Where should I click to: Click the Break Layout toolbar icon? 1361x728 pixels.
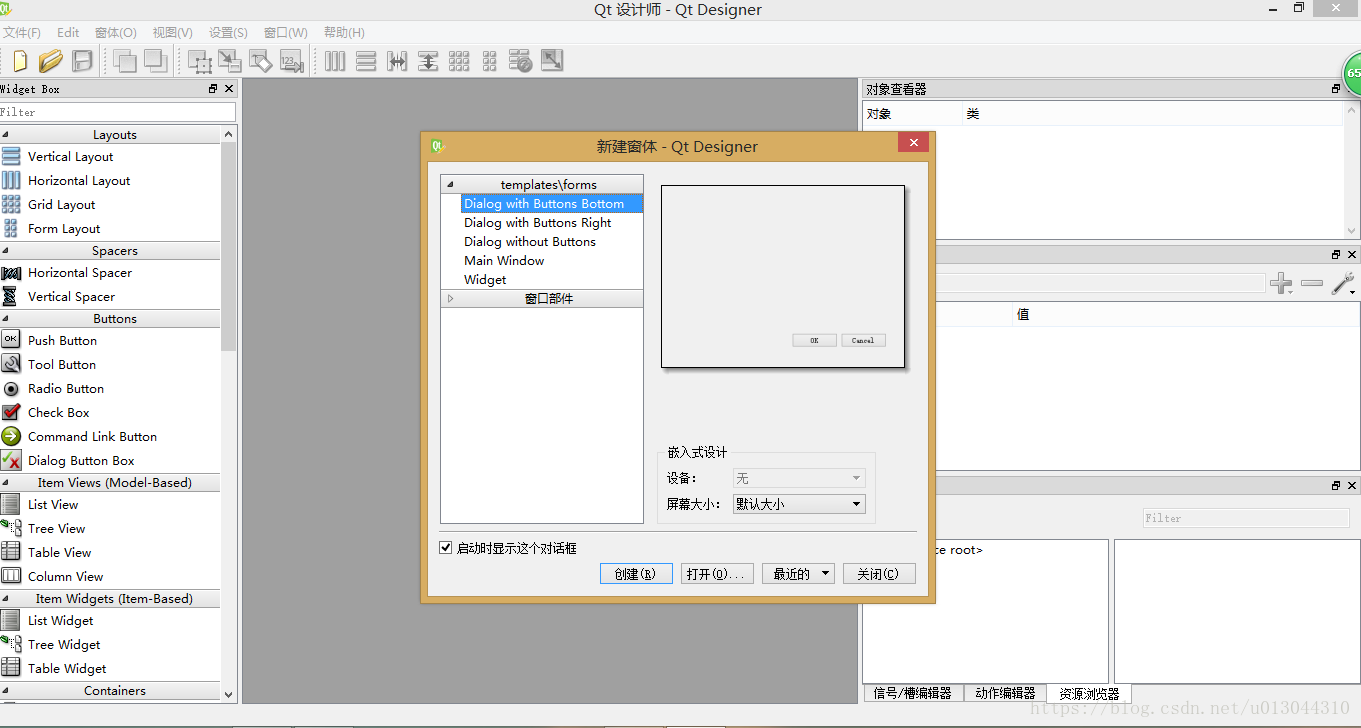tap(520, 60)
